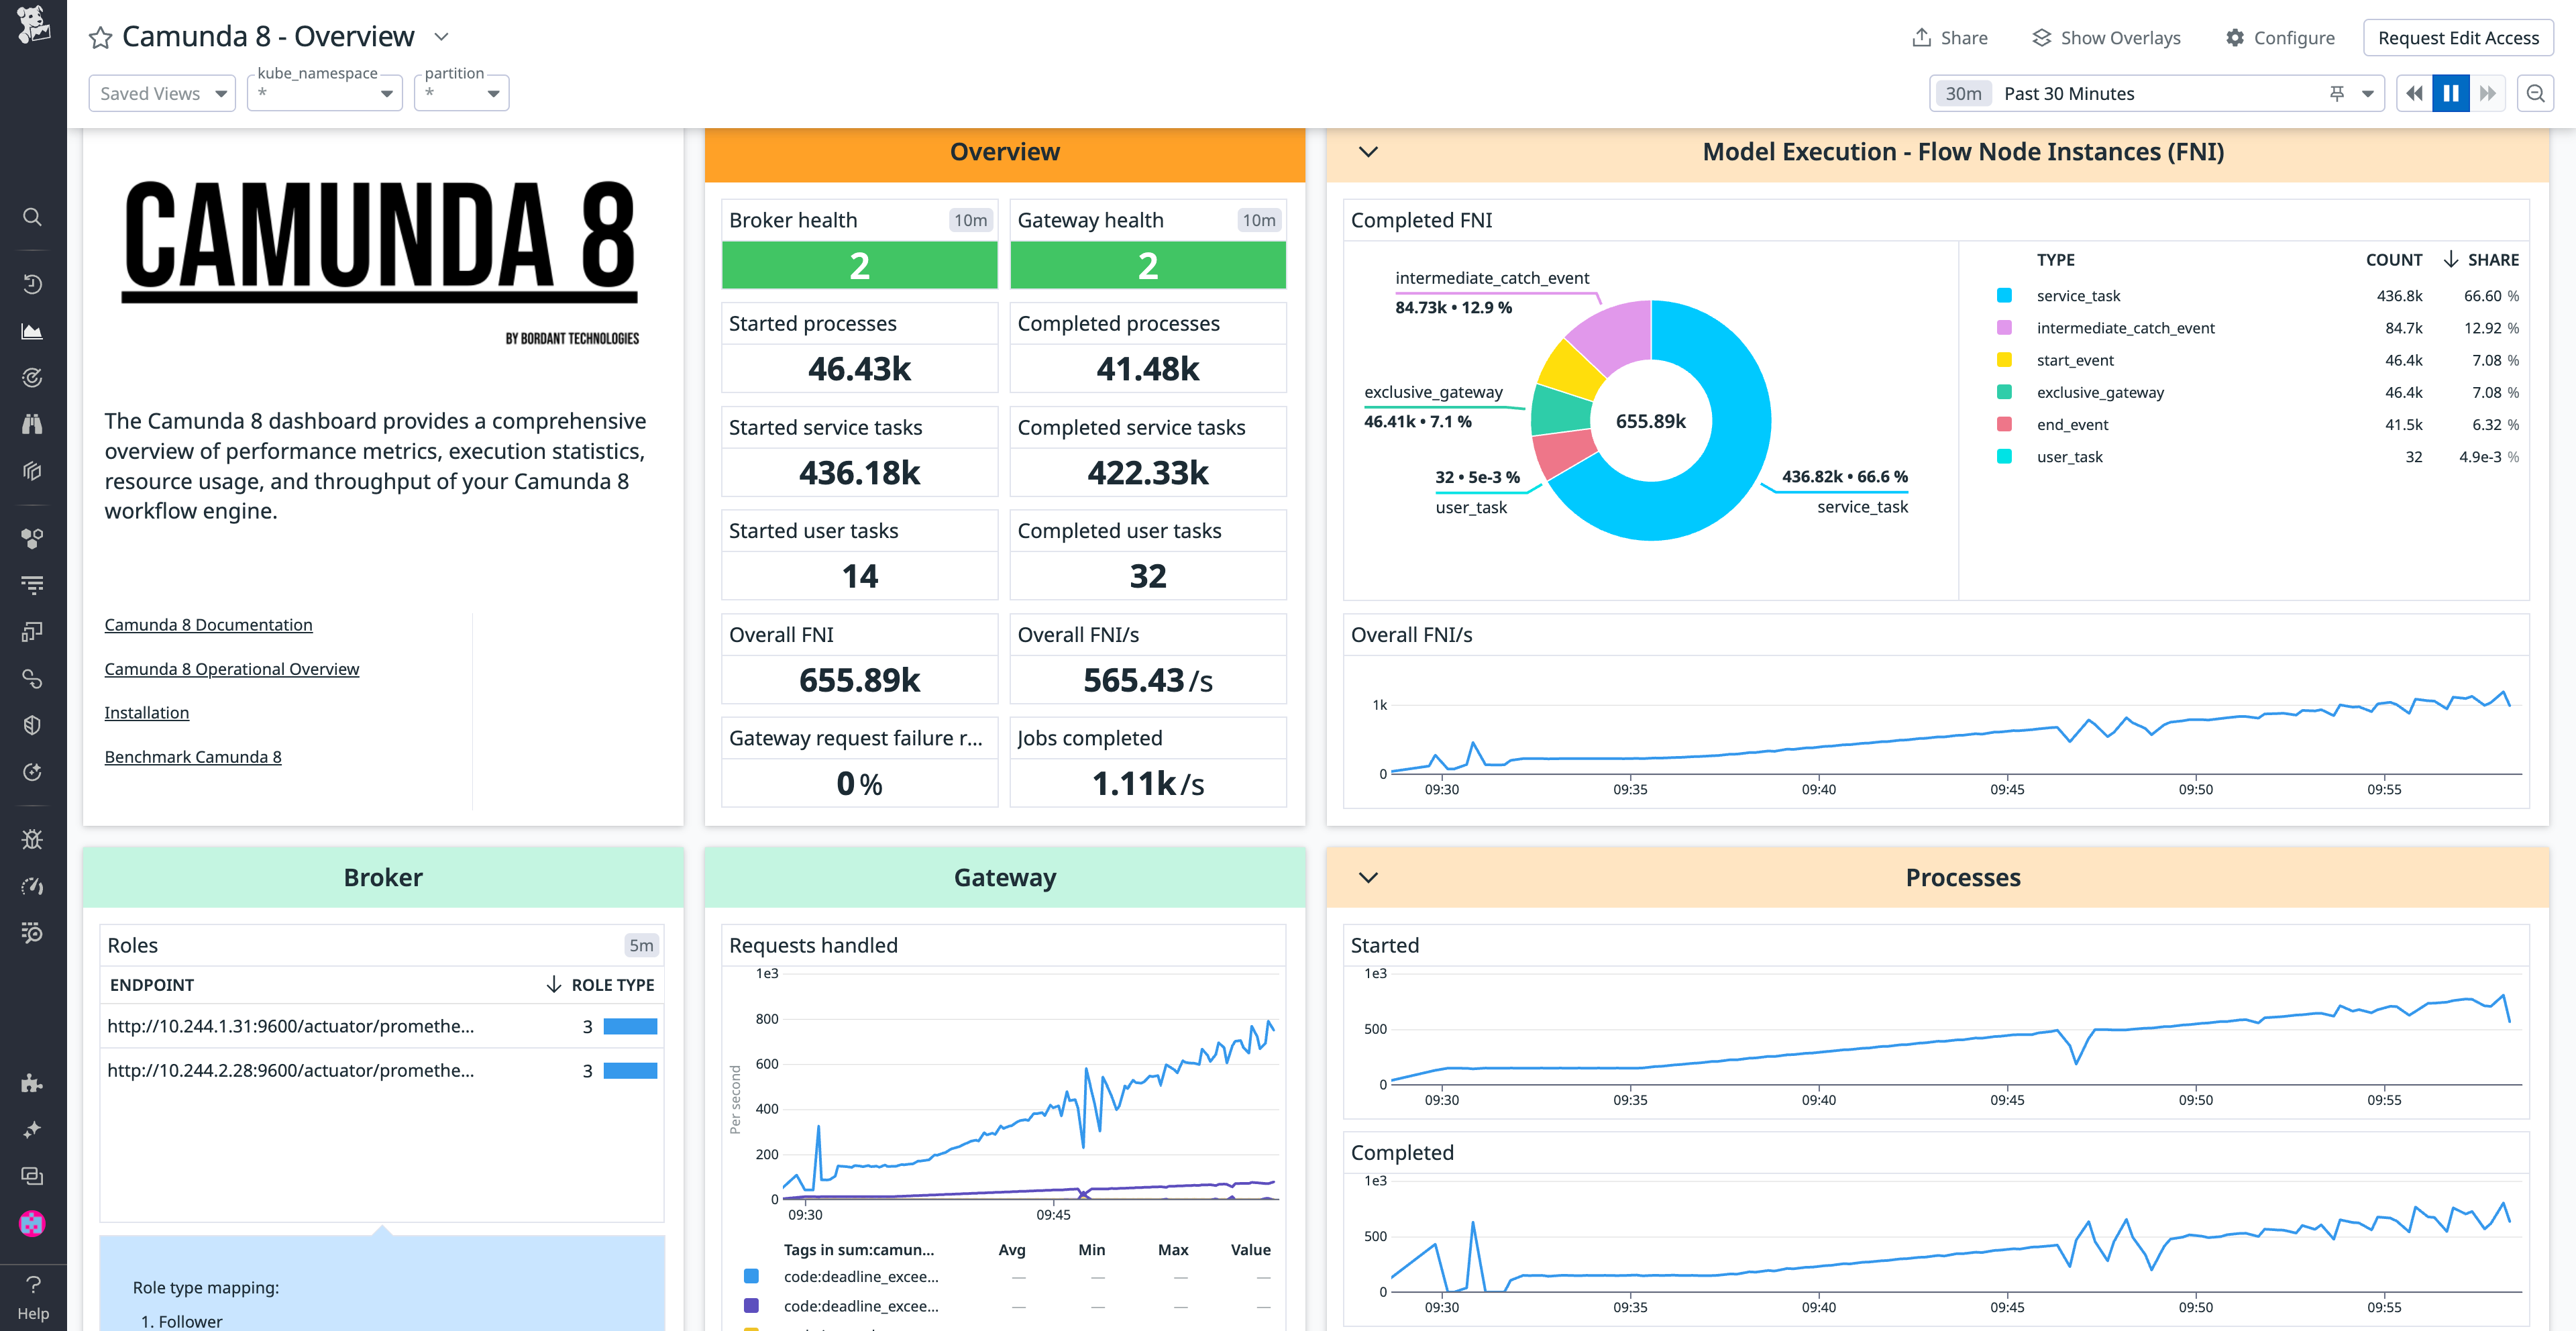The height and width of the screenshot is (1331, 2576).
Task: Select the Watchdog binoculars icon
Action: (33, 424)
